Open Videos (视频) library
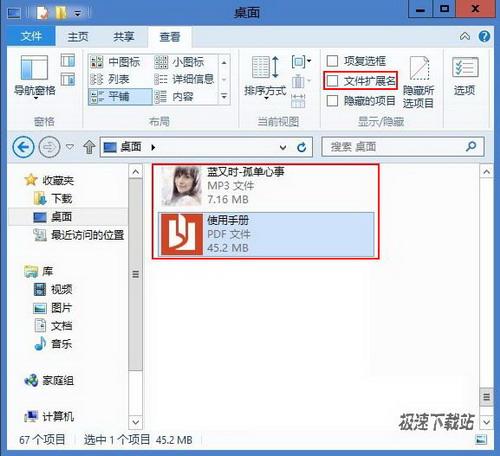This screenshot has width=500, height=456. click(53, 289)
